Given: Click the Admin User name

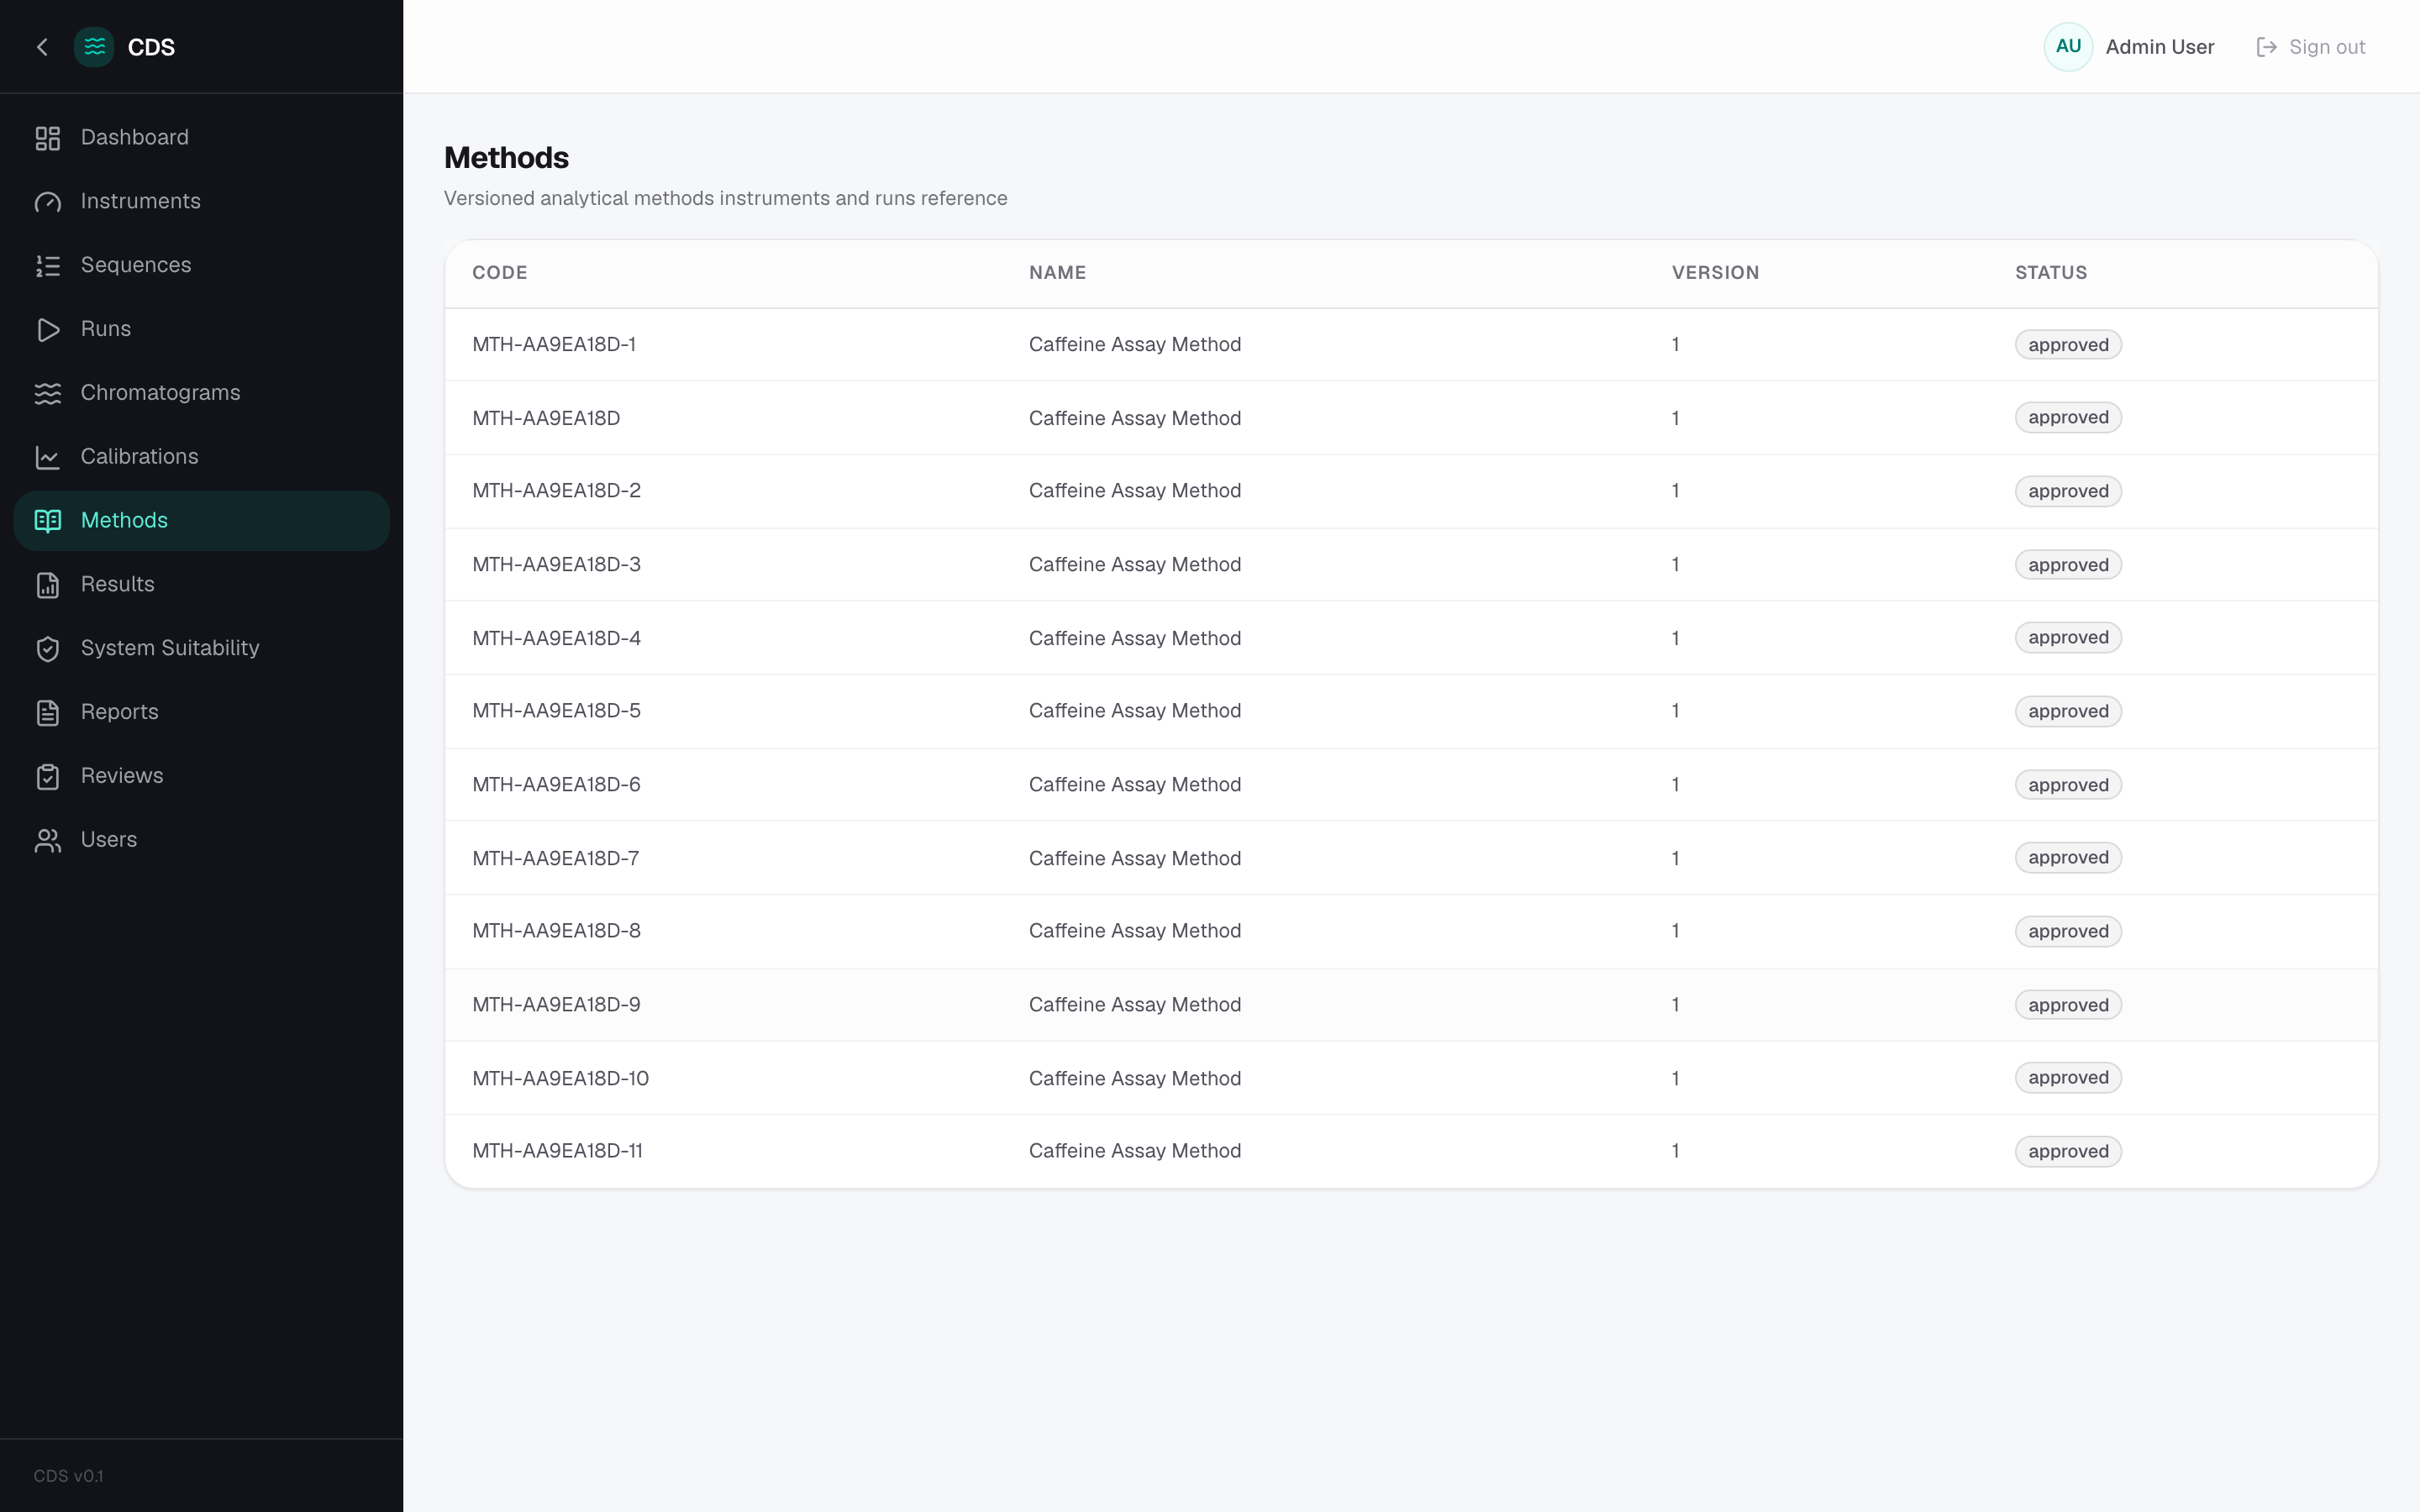Looking at the screenshot, I should click(x=2159, y=47).
